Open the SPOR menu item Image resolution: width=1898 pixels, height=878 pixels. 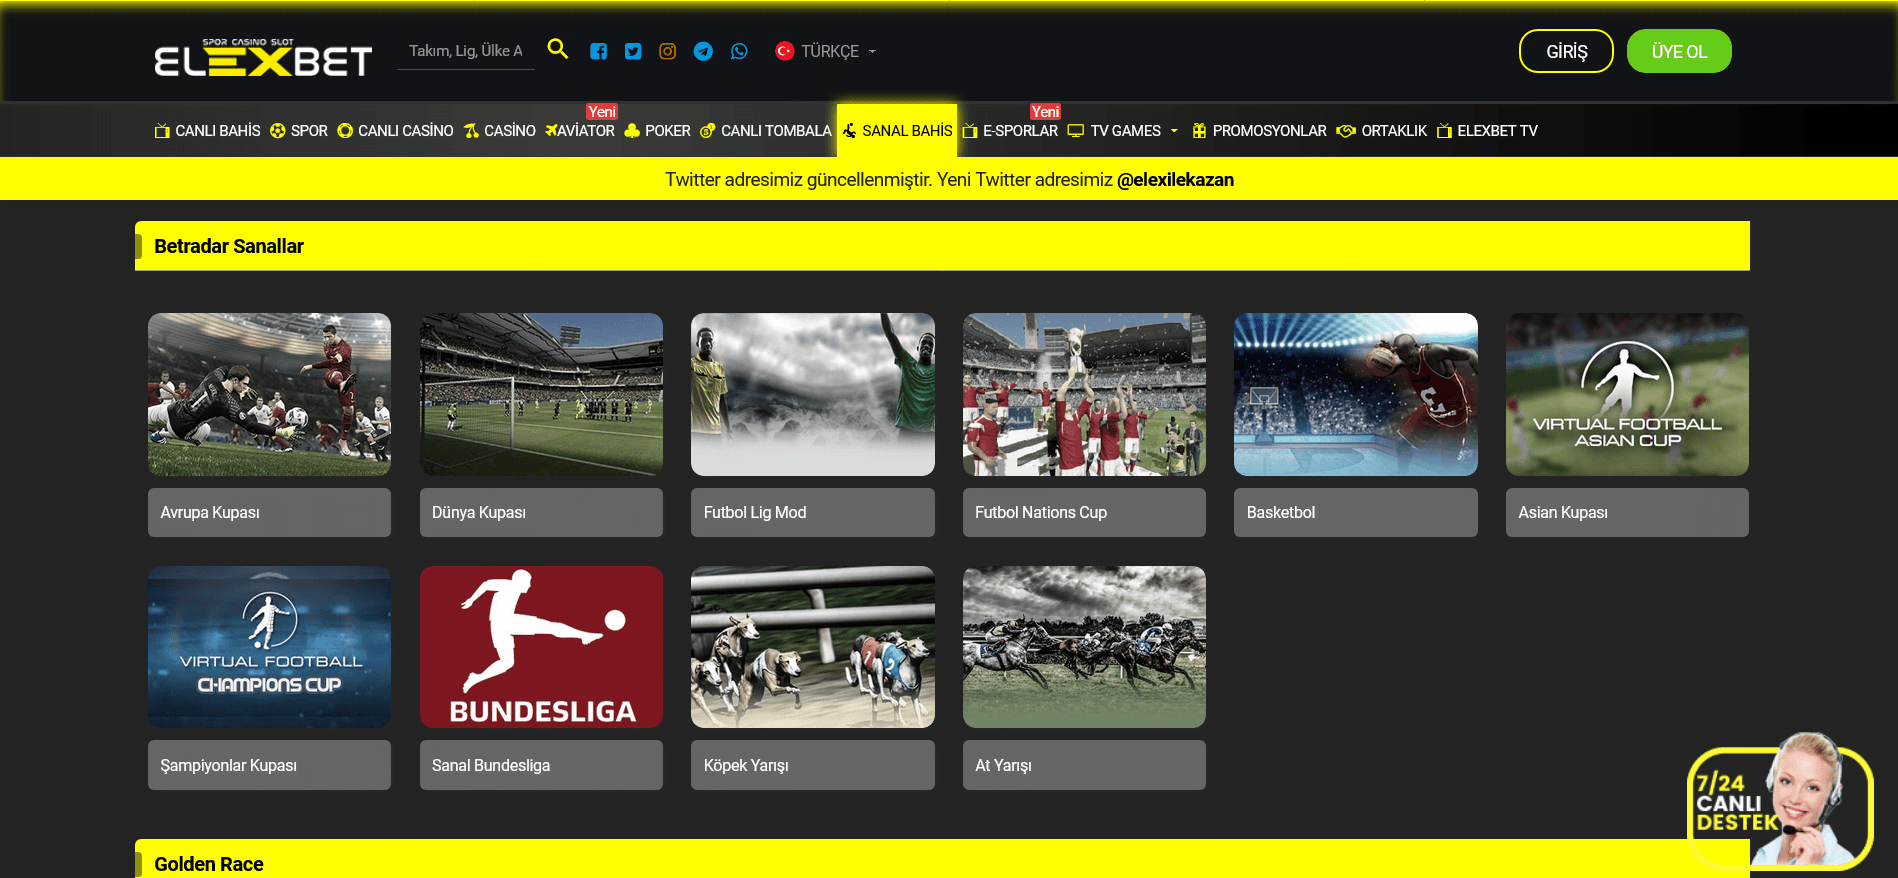pos(299,131)
